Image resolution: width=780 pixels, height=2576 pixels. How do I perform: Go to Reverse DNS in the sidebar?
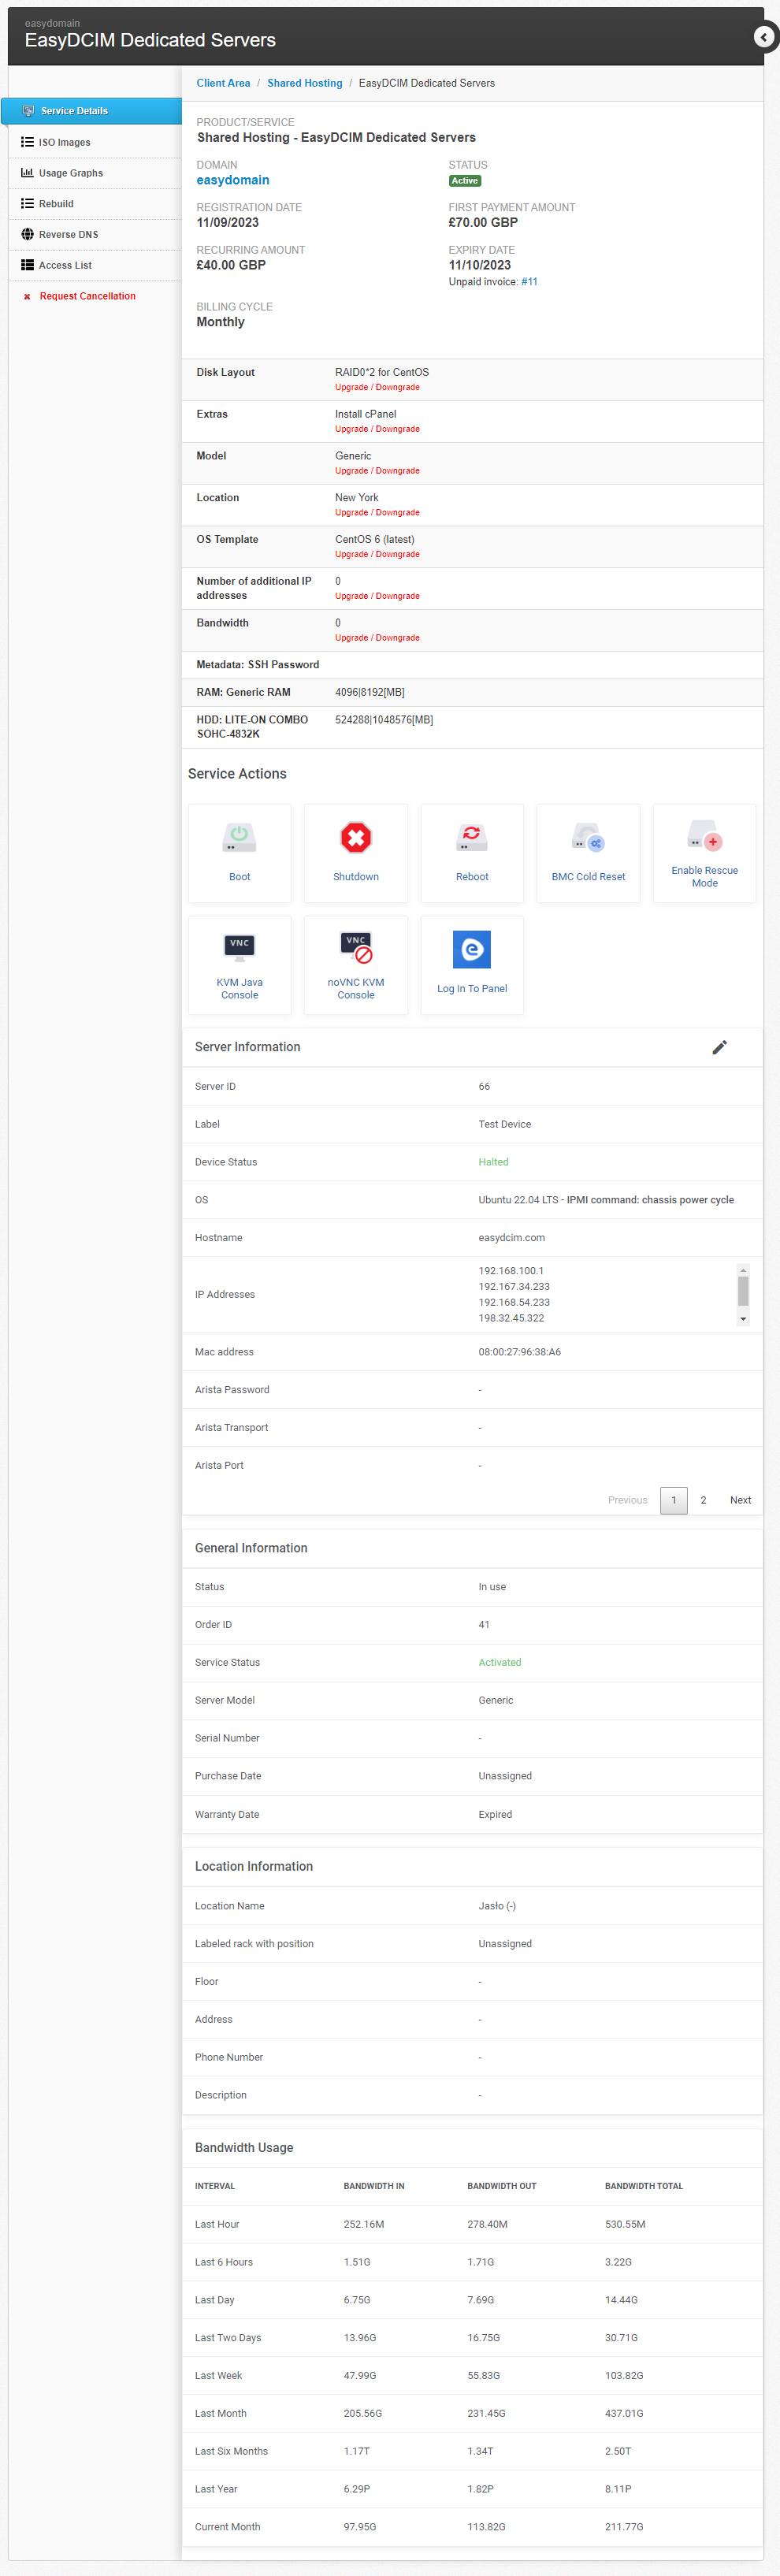(x=95, y=234)
